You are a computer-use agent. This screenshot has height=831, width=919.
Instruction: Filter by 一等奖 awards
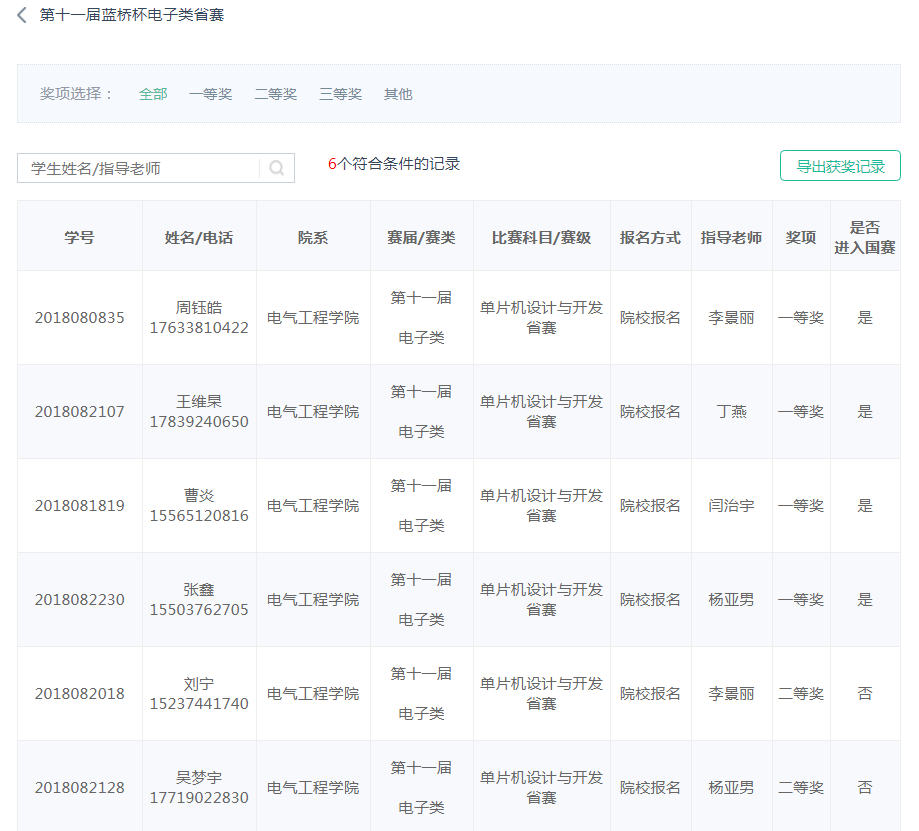pyautogui.click(x=210, y=94)
